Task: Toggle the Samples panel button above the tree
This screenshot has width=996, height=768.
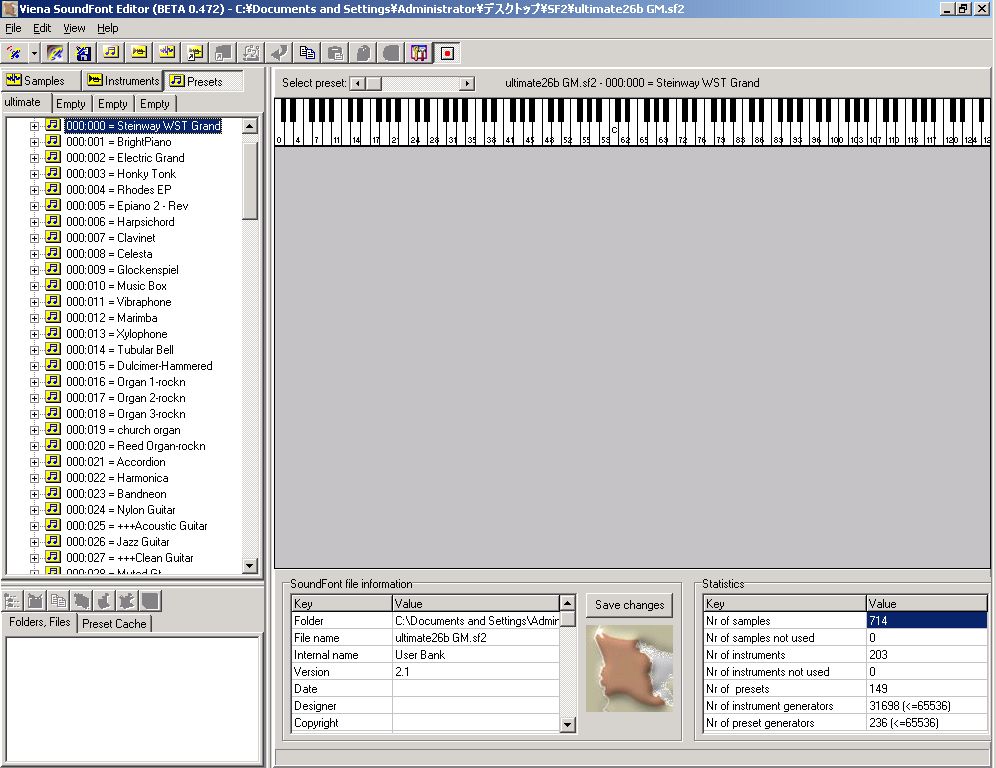Action: pos(41,80)
